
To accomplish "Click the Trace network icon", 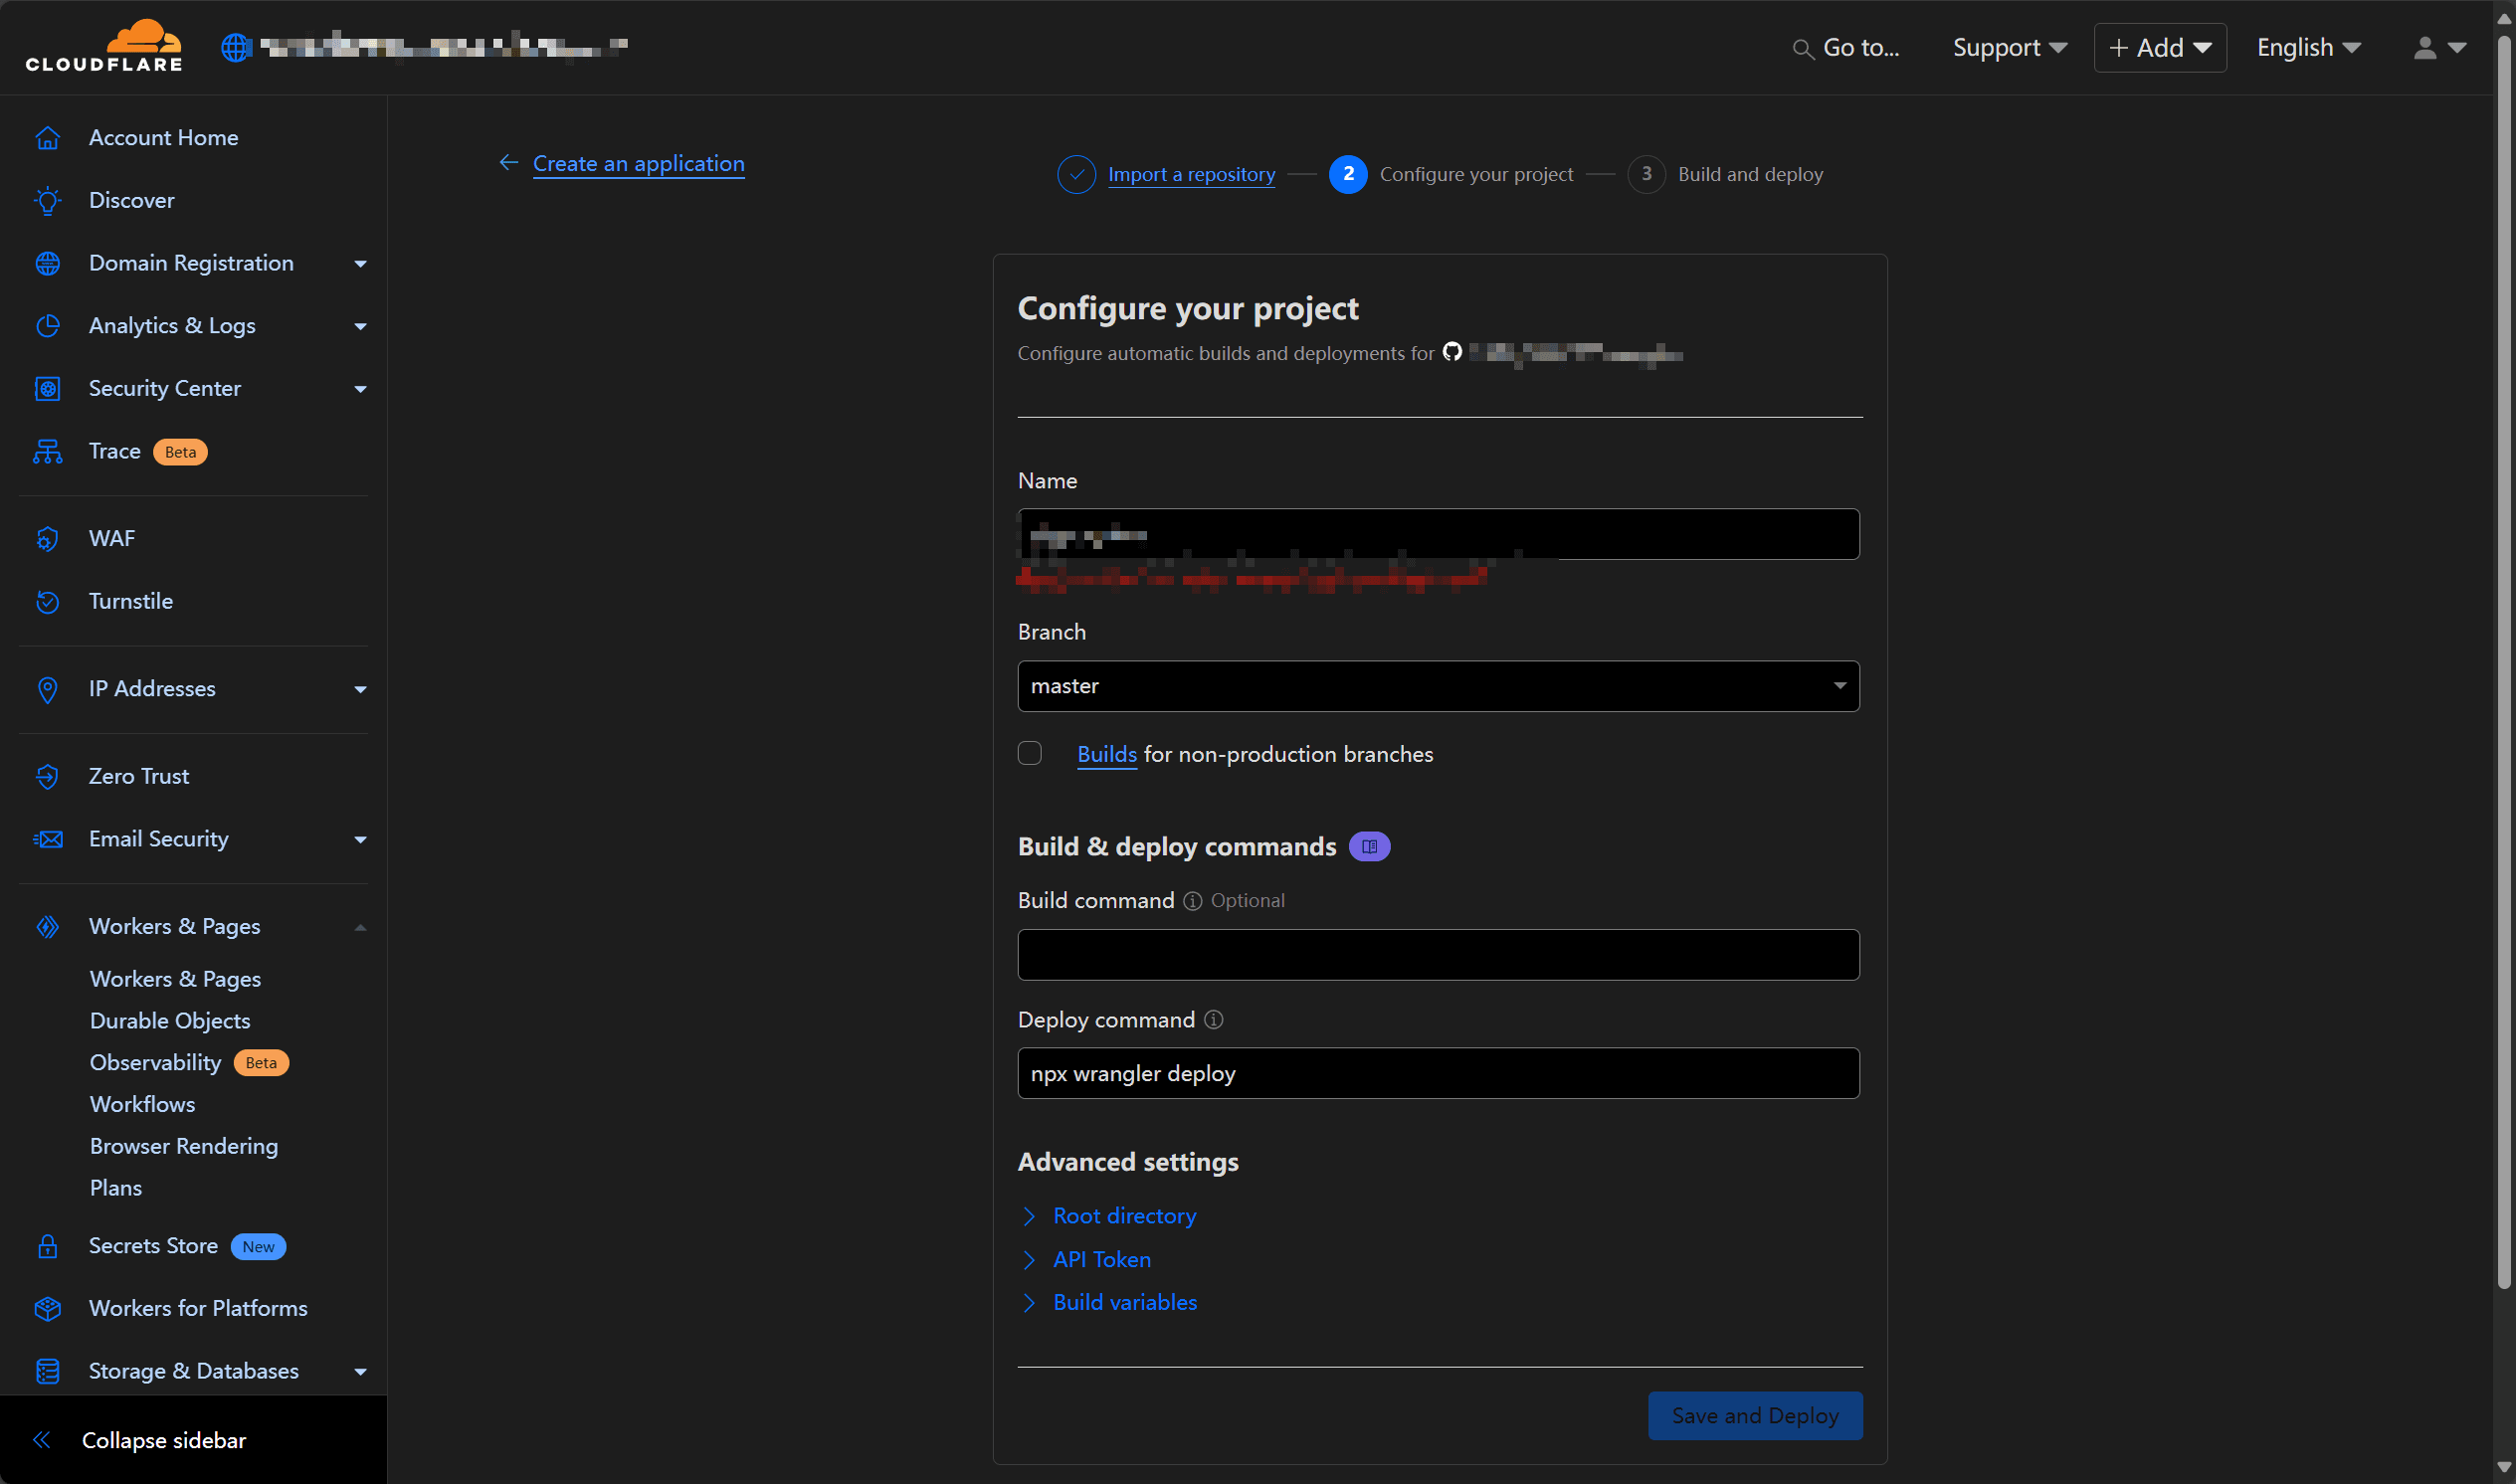I will (x=47, y=452).
